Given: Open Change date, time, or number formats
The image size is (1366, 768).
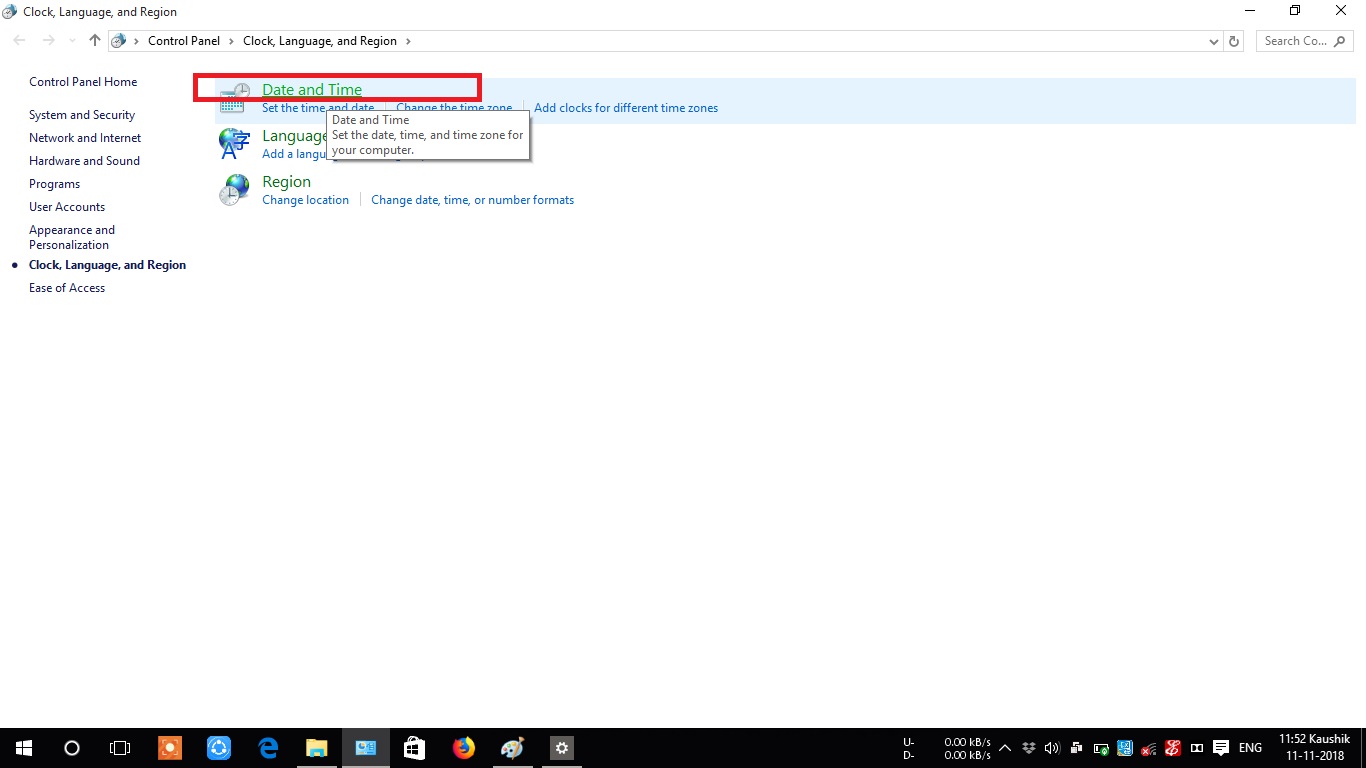Looking at the screenshot, I should pos(472,200).
